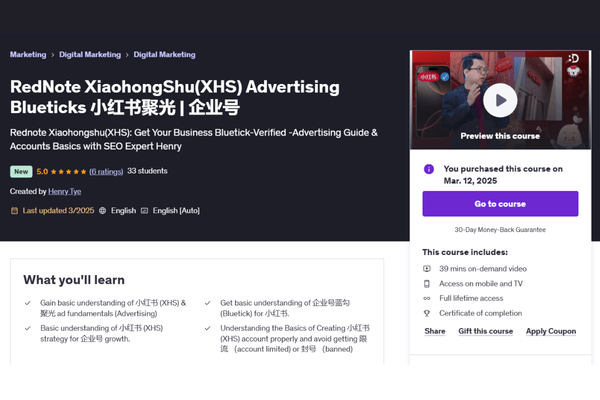Image resolution: width=600 pixels, height=400 pixels.
Task: Click the full lifetime access infinity icon
Action: point(428,298)
